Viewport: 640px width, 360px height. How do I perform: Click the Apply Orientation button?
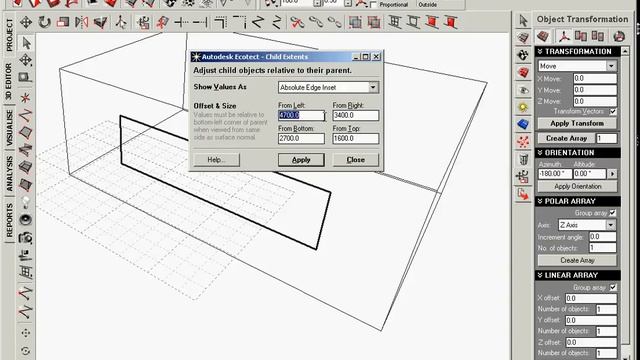(x=577, y=186)
